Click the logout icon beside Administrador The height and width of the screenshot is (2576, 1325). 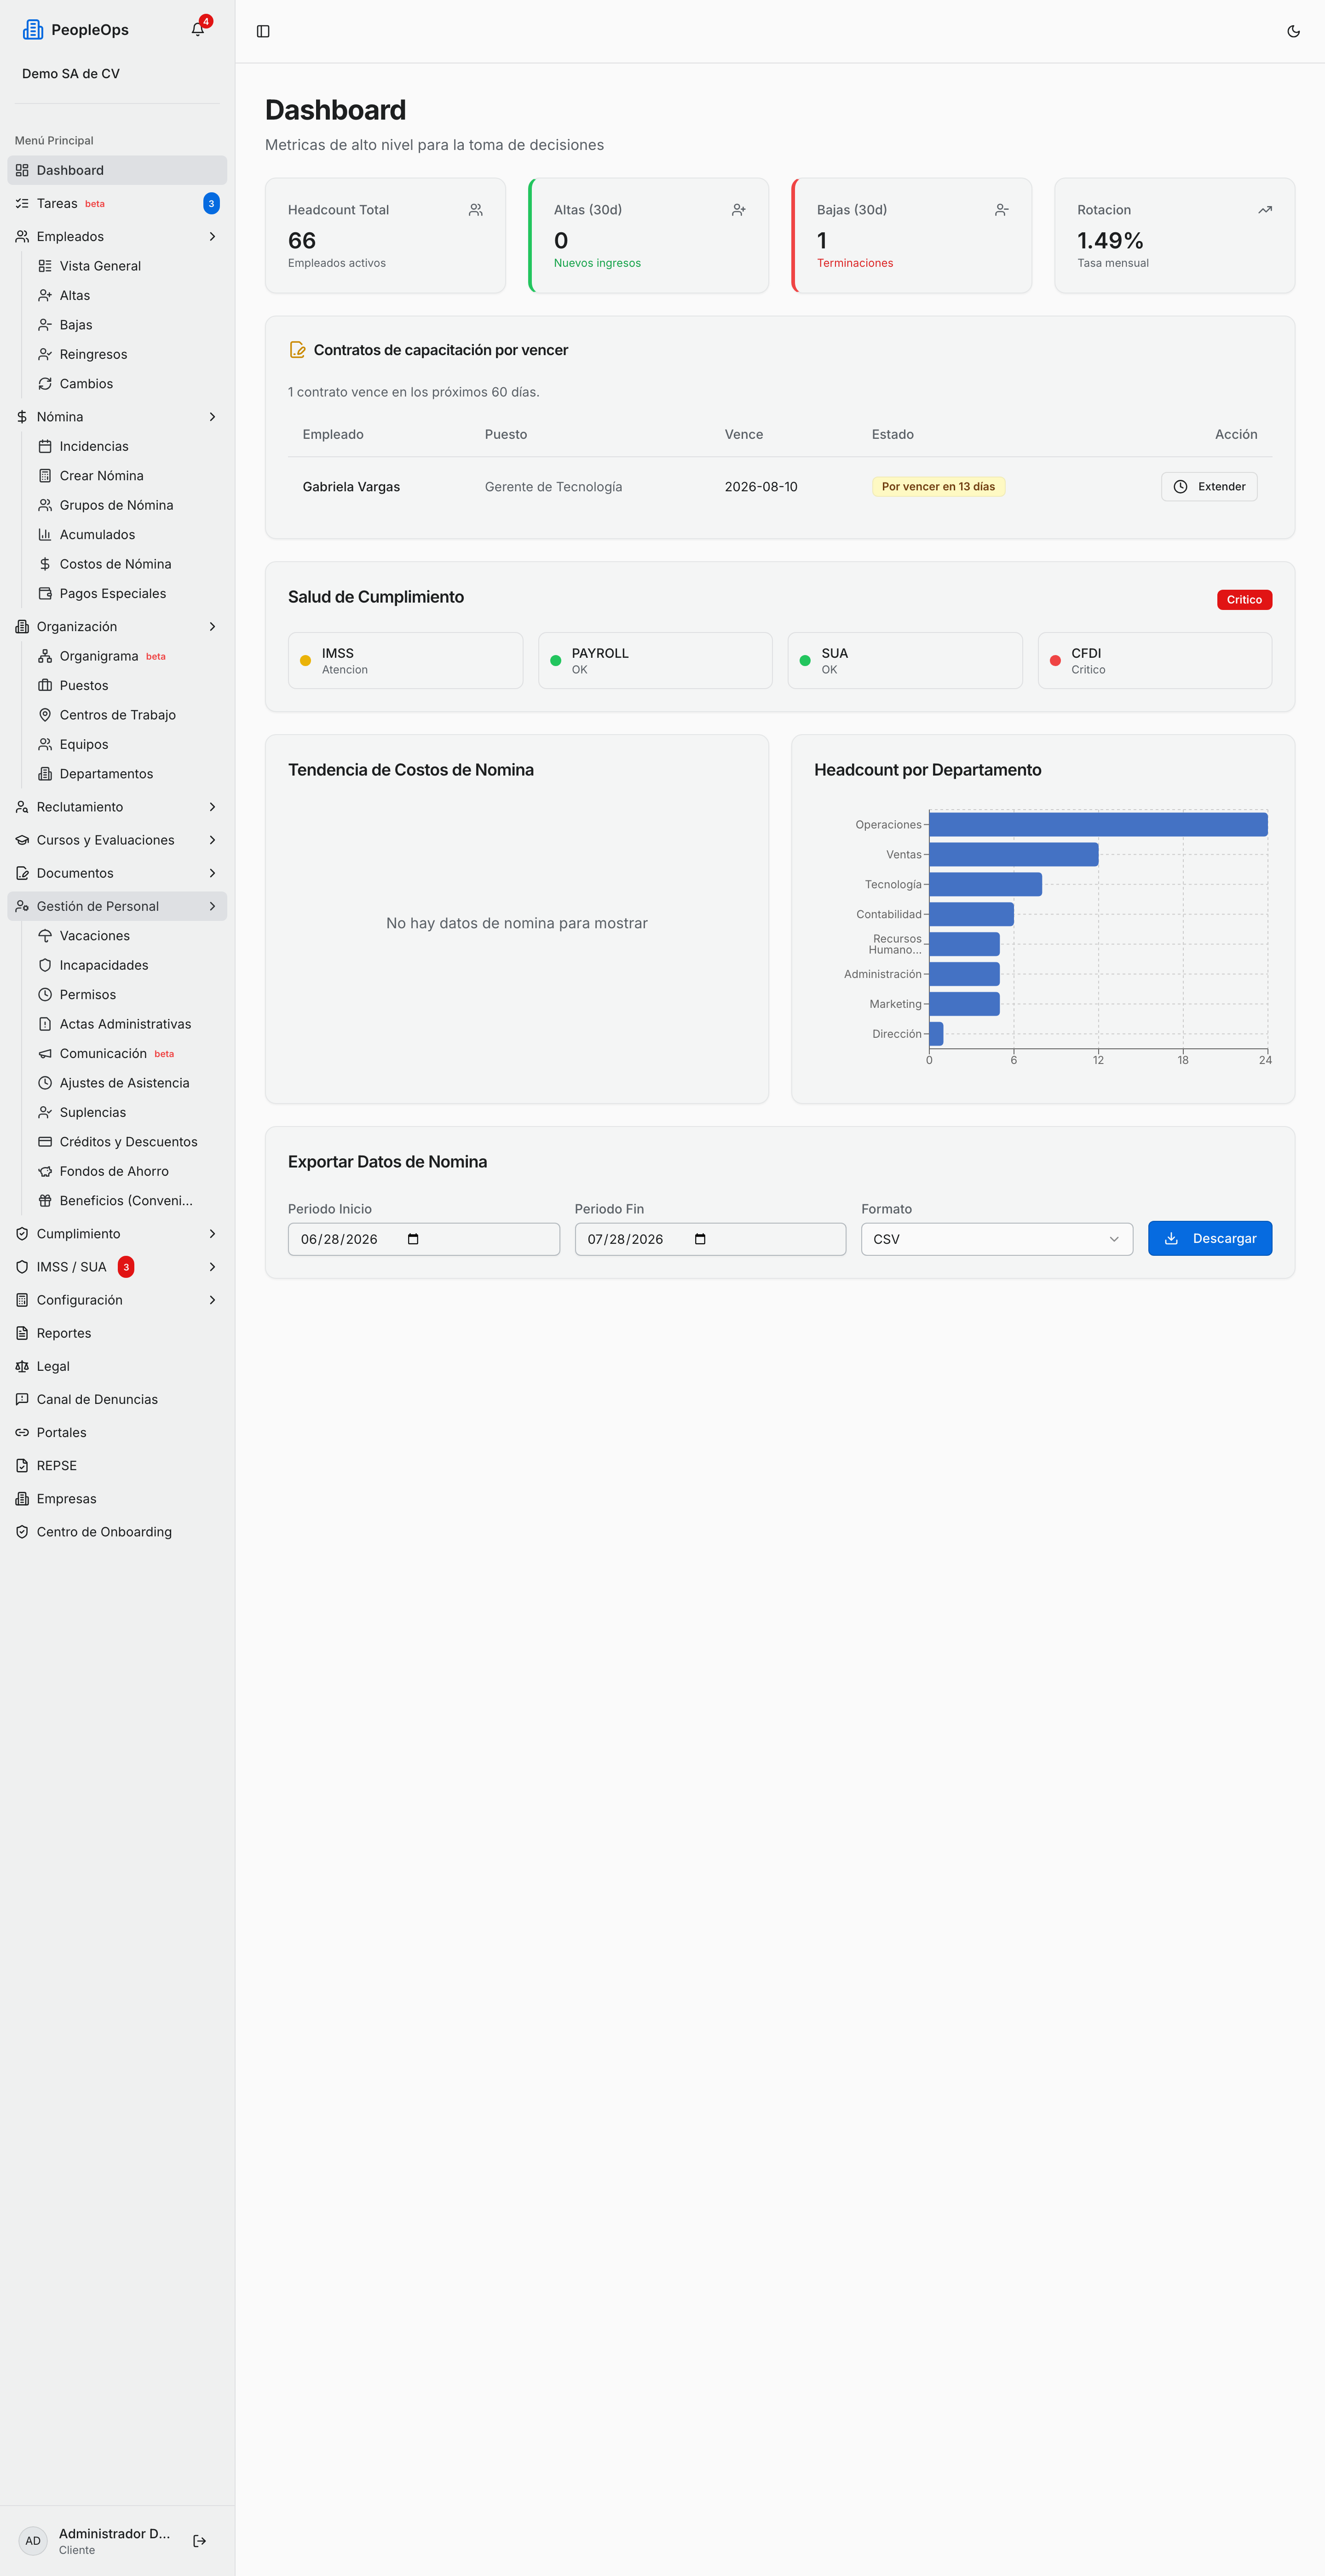tap(199, 2540)
